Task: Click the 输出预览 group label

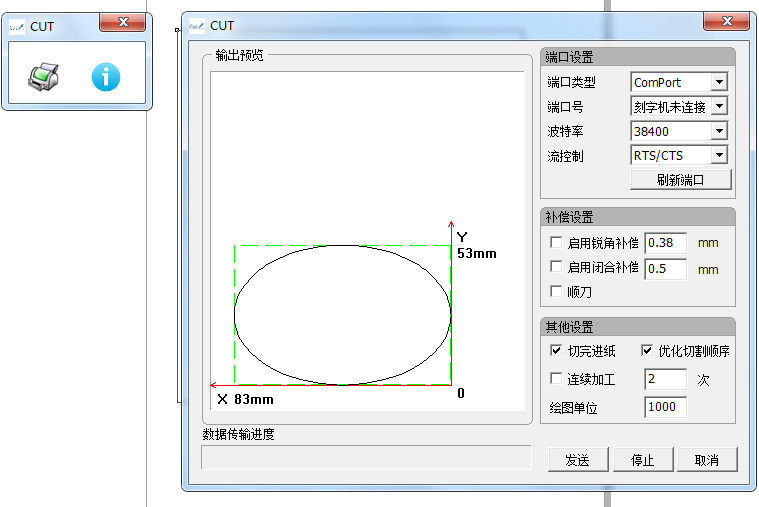Action: [x=240, y=55]
